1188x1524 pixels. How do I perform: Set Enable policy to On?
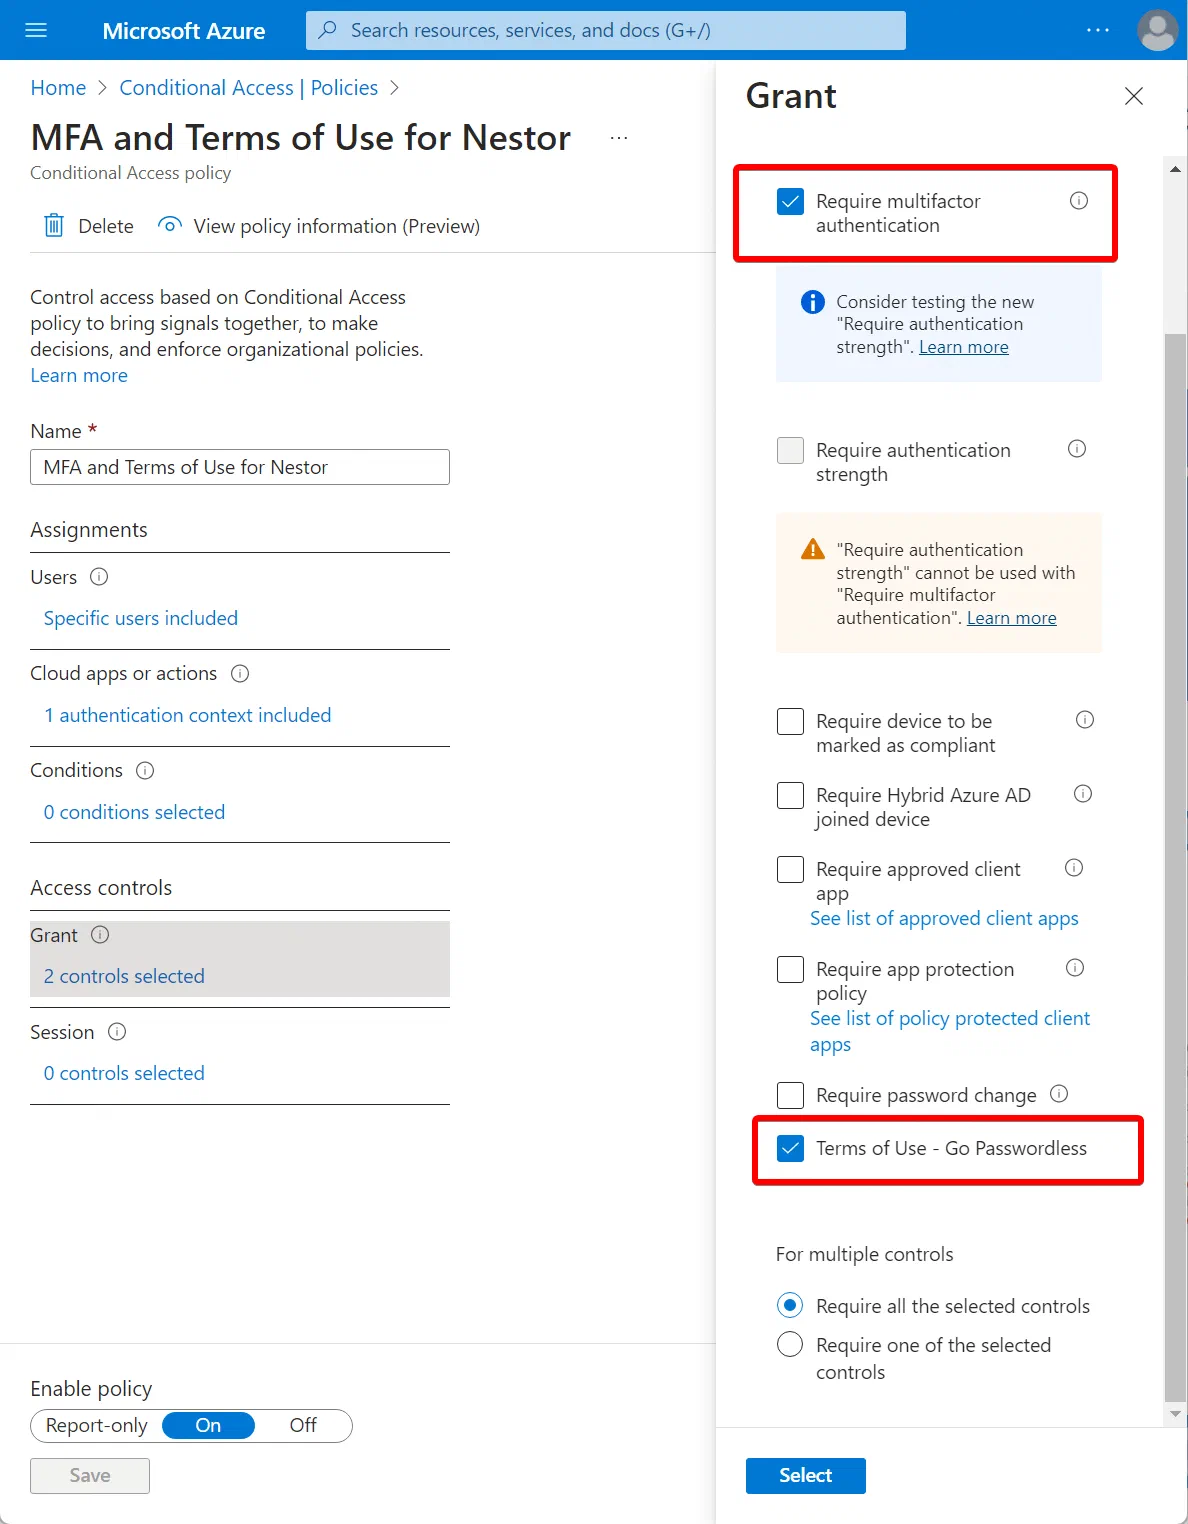pyautogui.click(x=208, y=1425)
